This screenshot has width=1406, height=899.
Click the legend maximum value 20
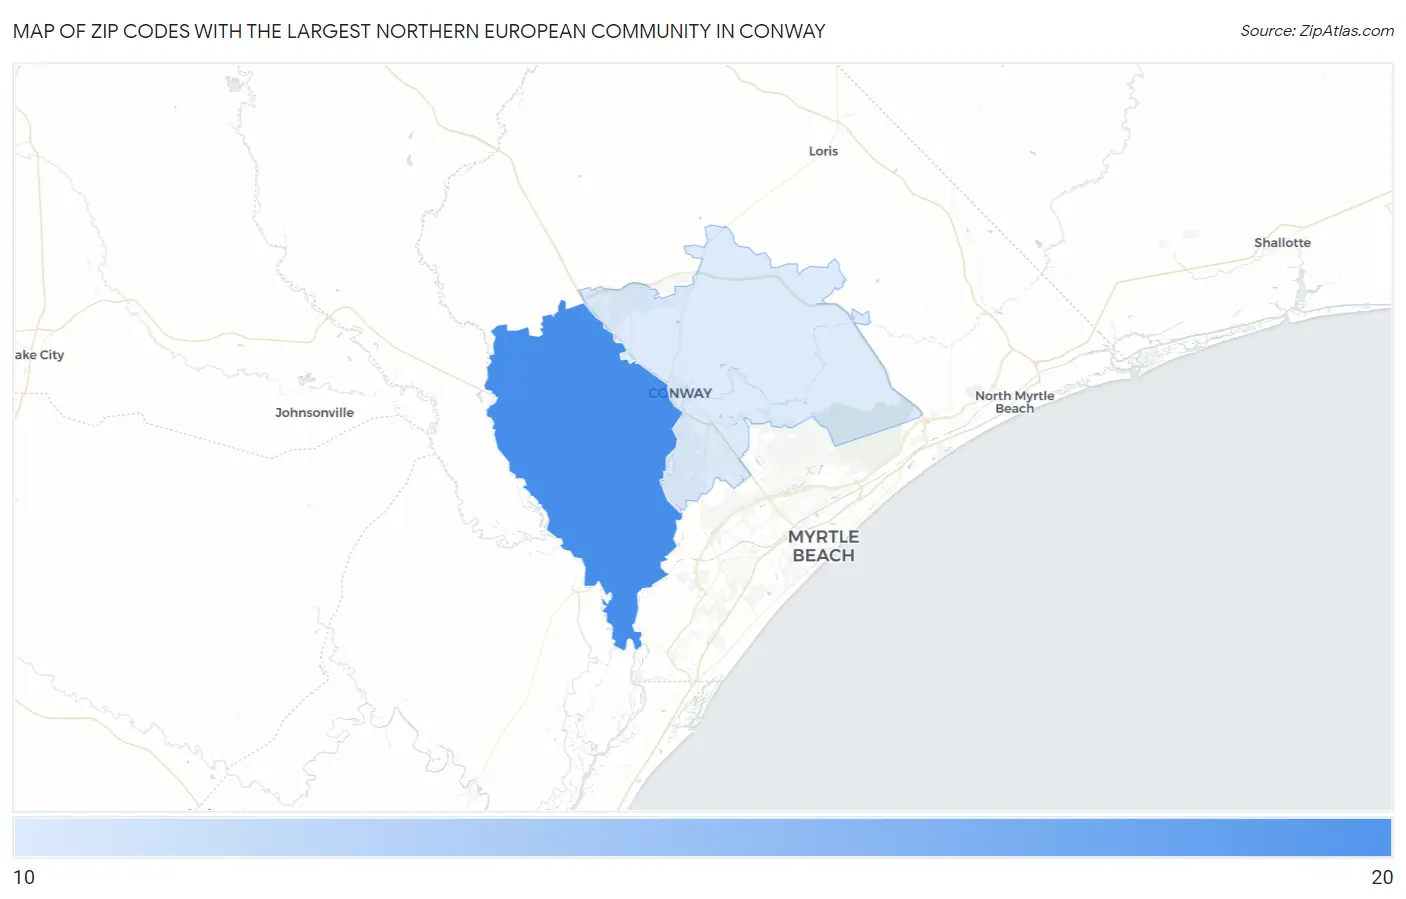[1382, 877]
